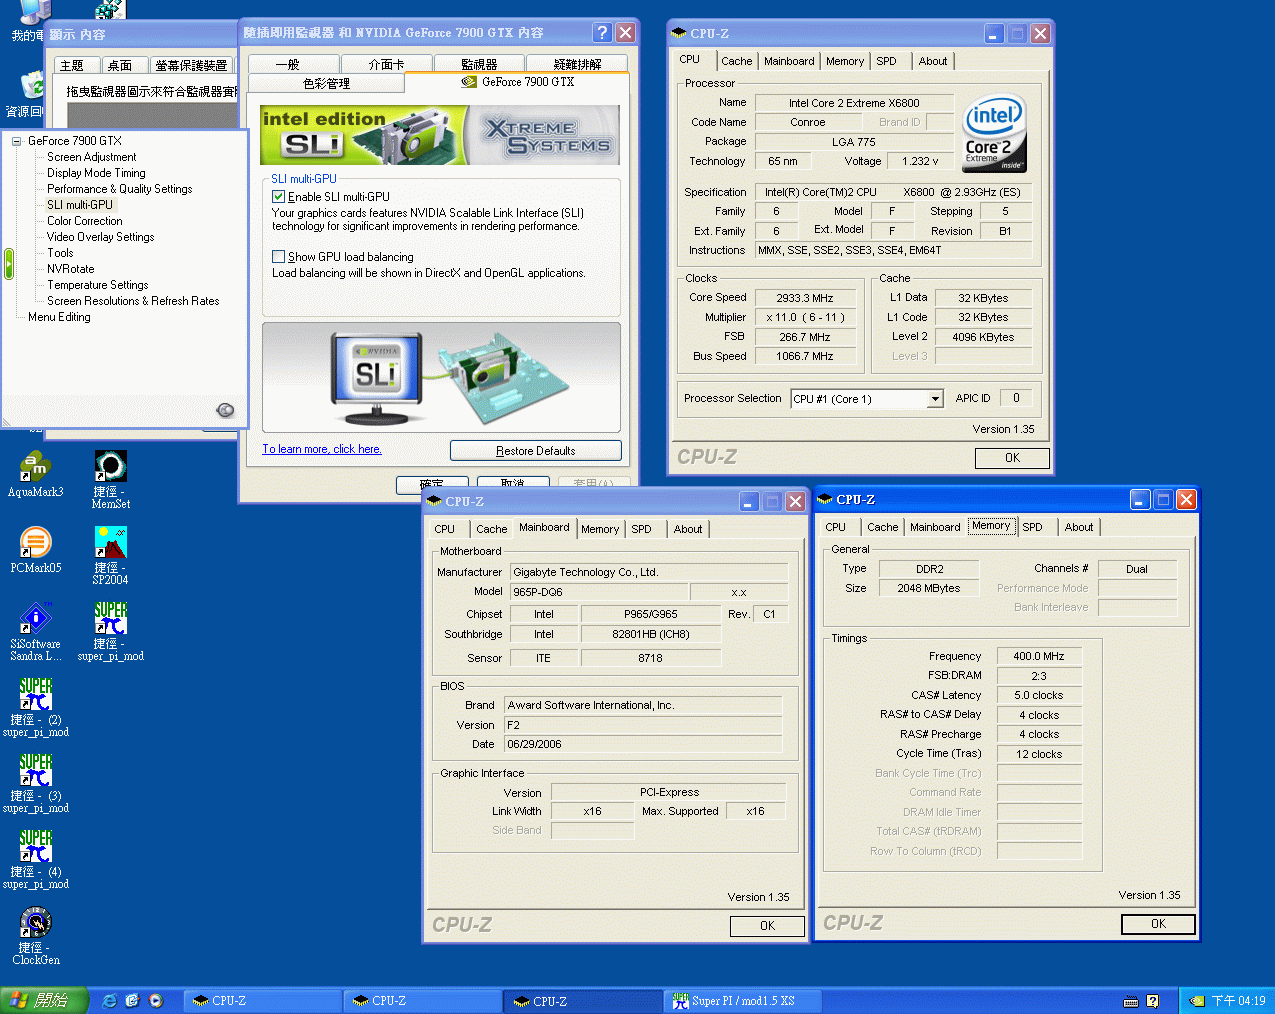Click the question-mark icon in system tray
Image resolution: width=1275 pixels, height=1014 pixels.
(x=1152, y=1001)
